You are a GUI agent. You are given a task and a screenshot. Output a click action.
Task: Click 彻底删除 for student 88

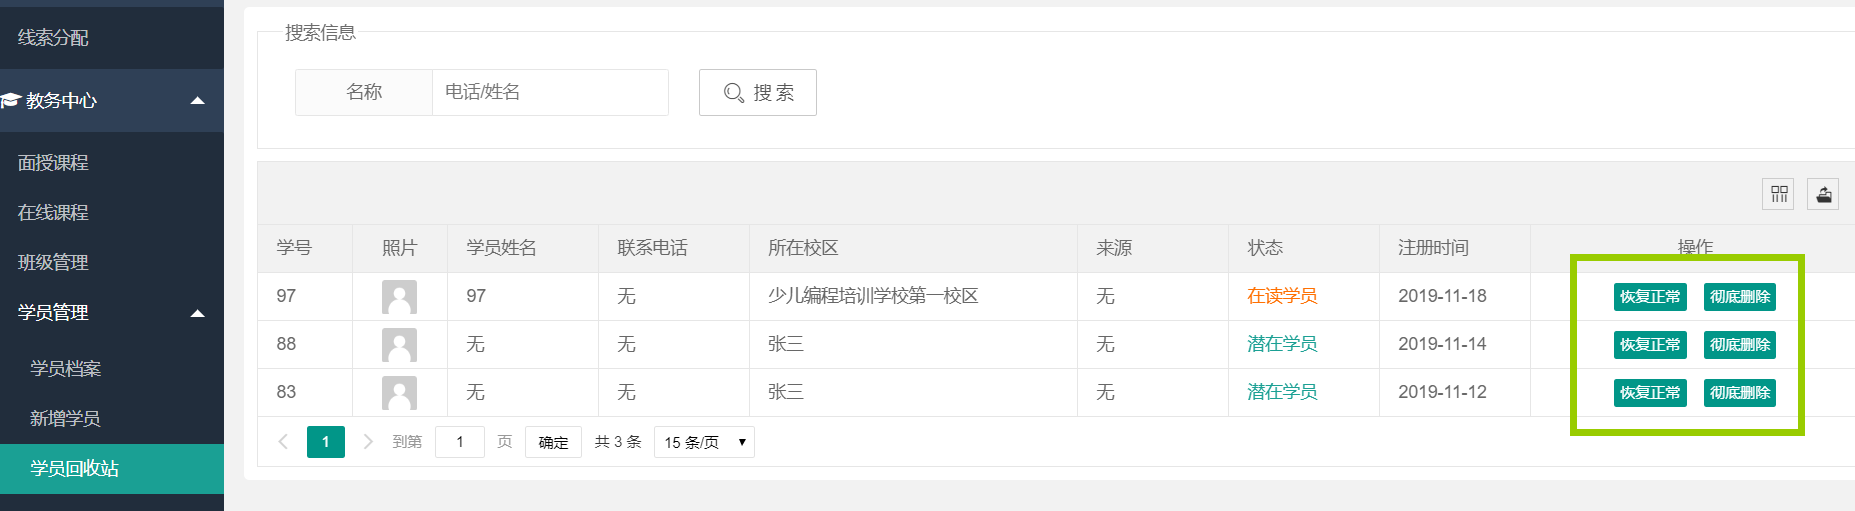[x=1740, y=345]
